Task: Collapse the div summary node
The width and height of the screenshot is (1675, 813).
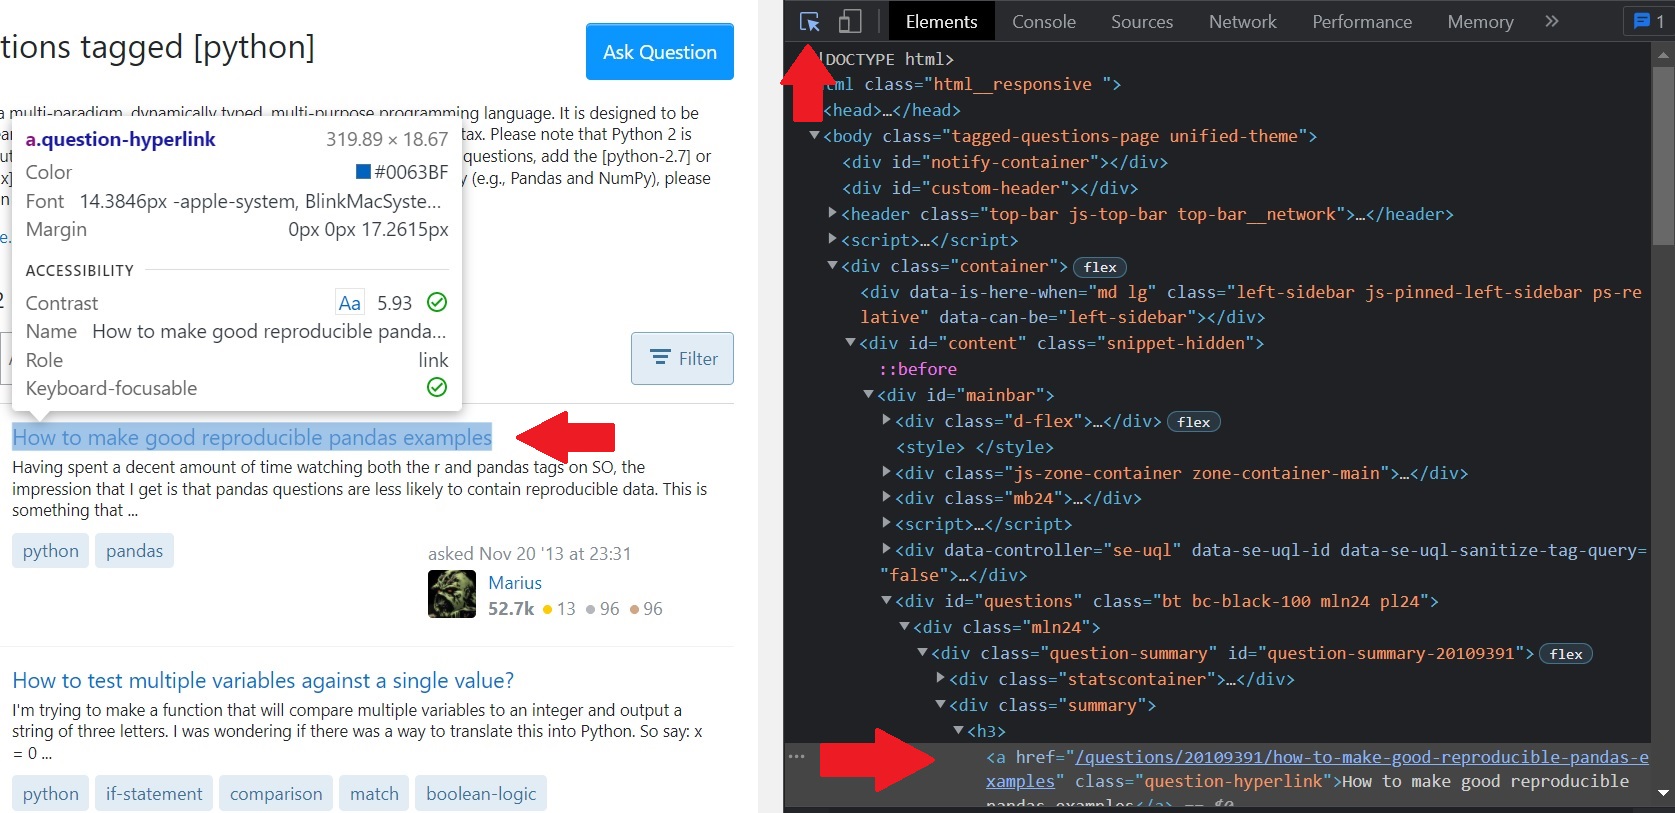Action: [x=940, y=704]
